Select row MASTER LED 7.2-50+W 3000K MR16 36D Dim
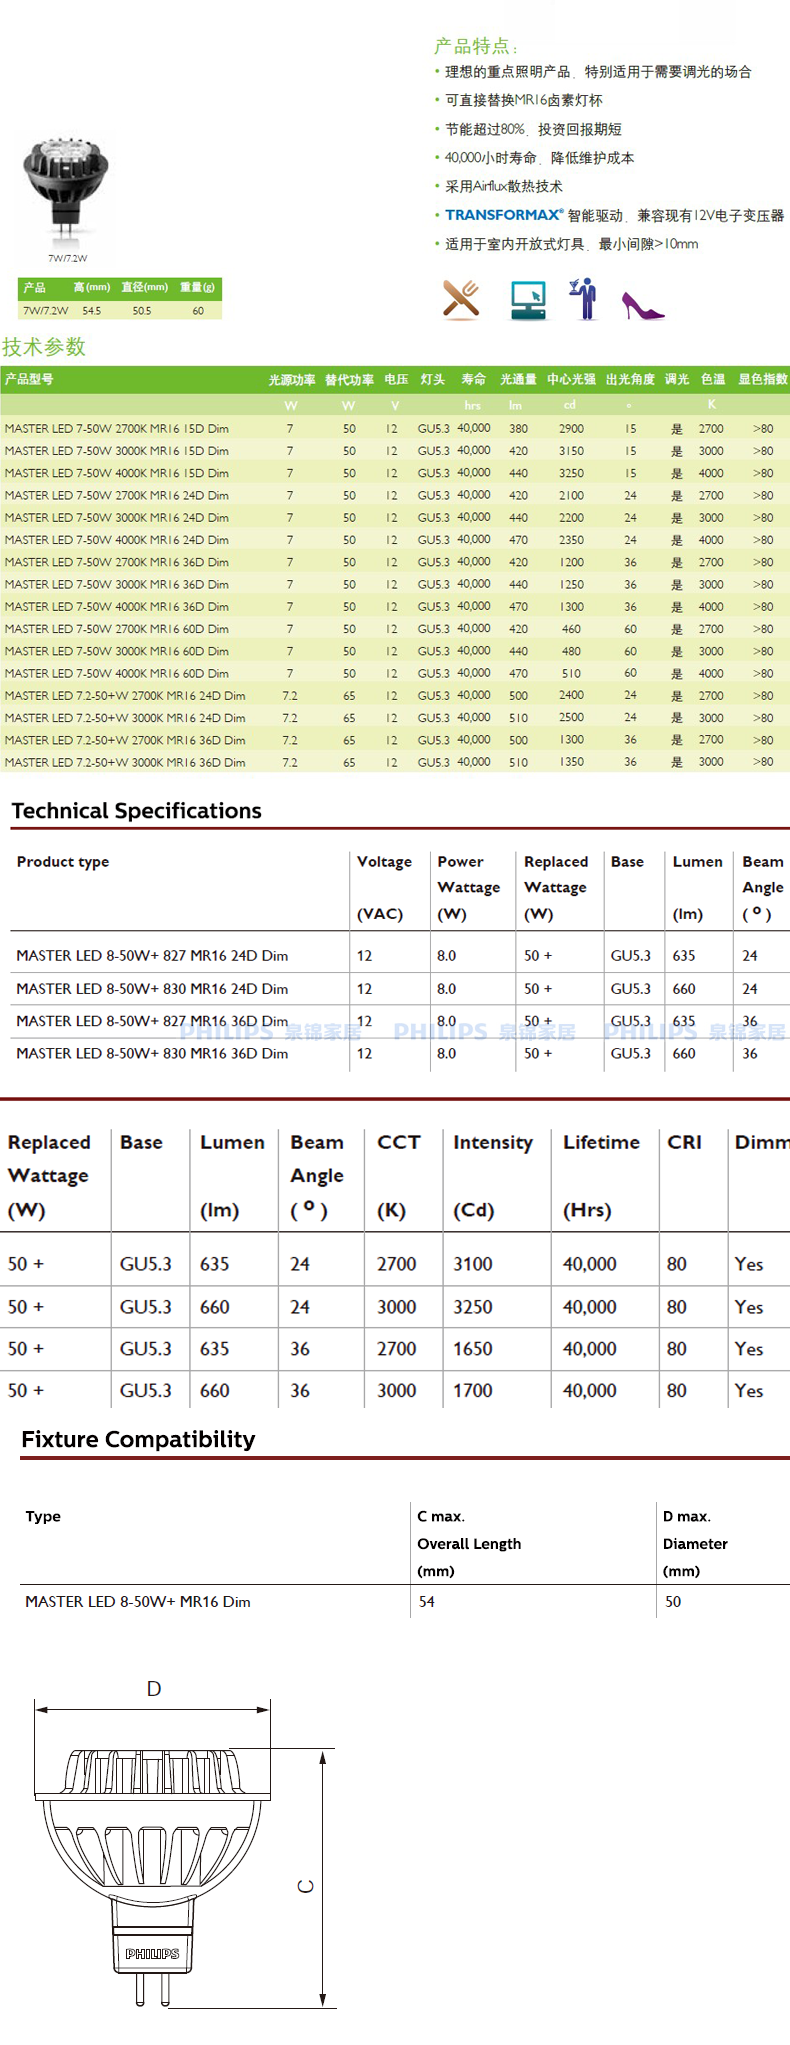Image resolution: width=790 pixels, height=2045 pixels. pos(395,762)
